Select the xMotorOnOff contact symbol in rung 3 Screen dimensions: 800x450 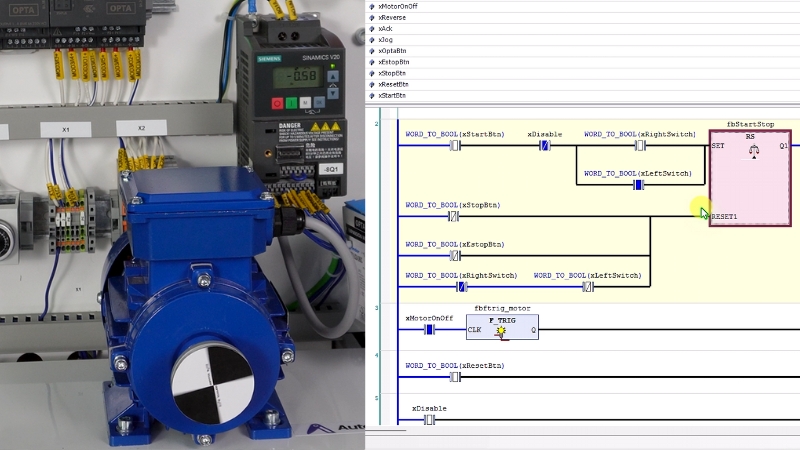[429, 330]
